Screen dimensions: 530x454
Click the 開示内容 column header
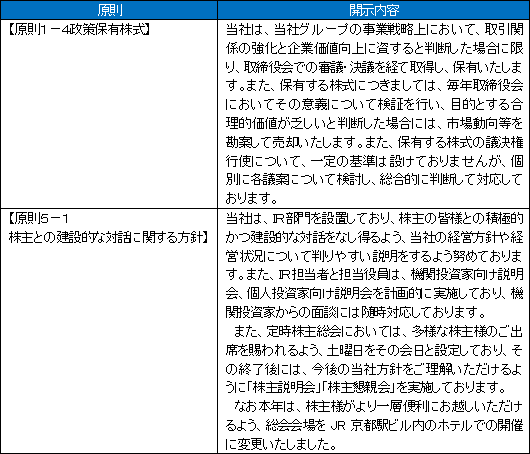pos(374,10)
